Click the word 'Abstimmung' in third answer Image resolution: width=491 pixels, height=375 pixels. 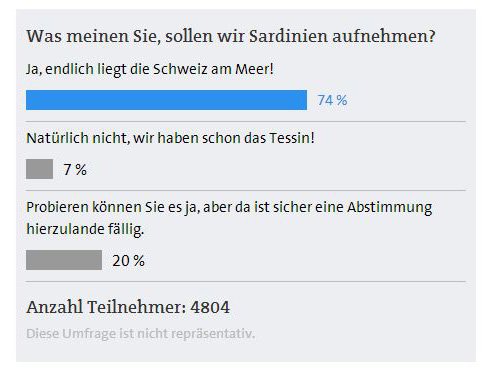(390, 207)
